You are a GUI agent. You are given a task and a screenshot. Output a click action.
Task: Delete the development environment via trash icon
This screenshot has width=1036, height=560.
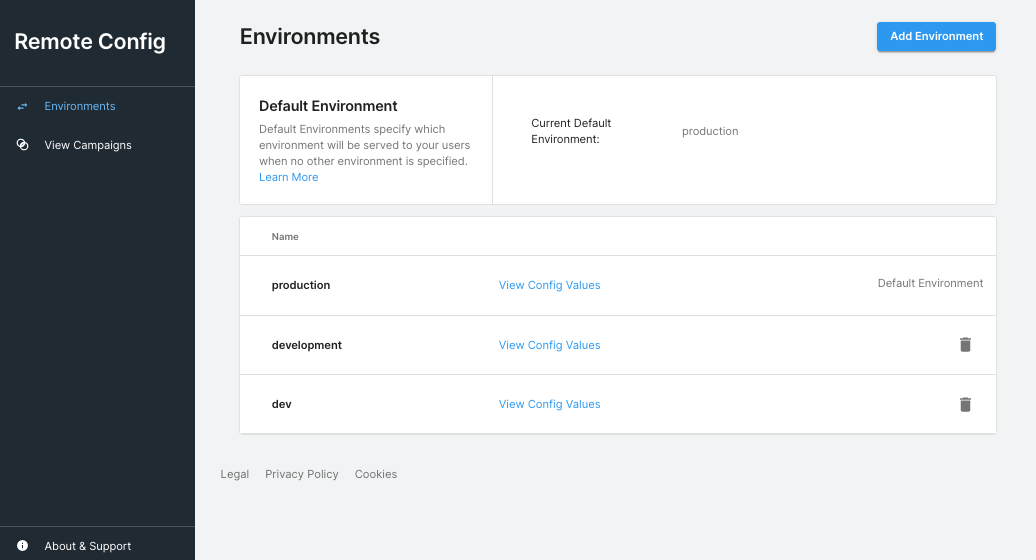965,345
